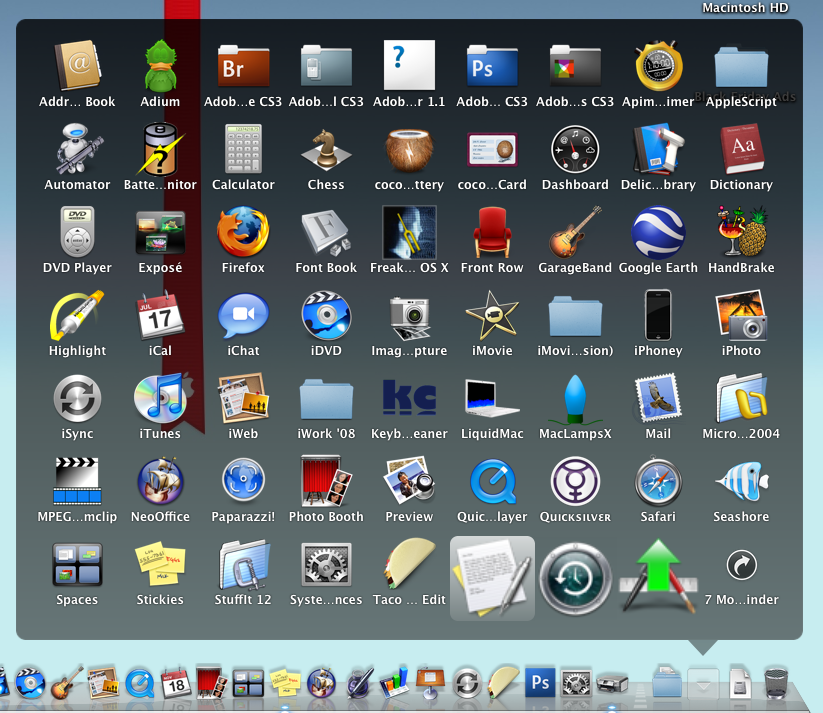Click the Applications stack arrow in Dock
823x713 pixels.
[x=703, y=683]
